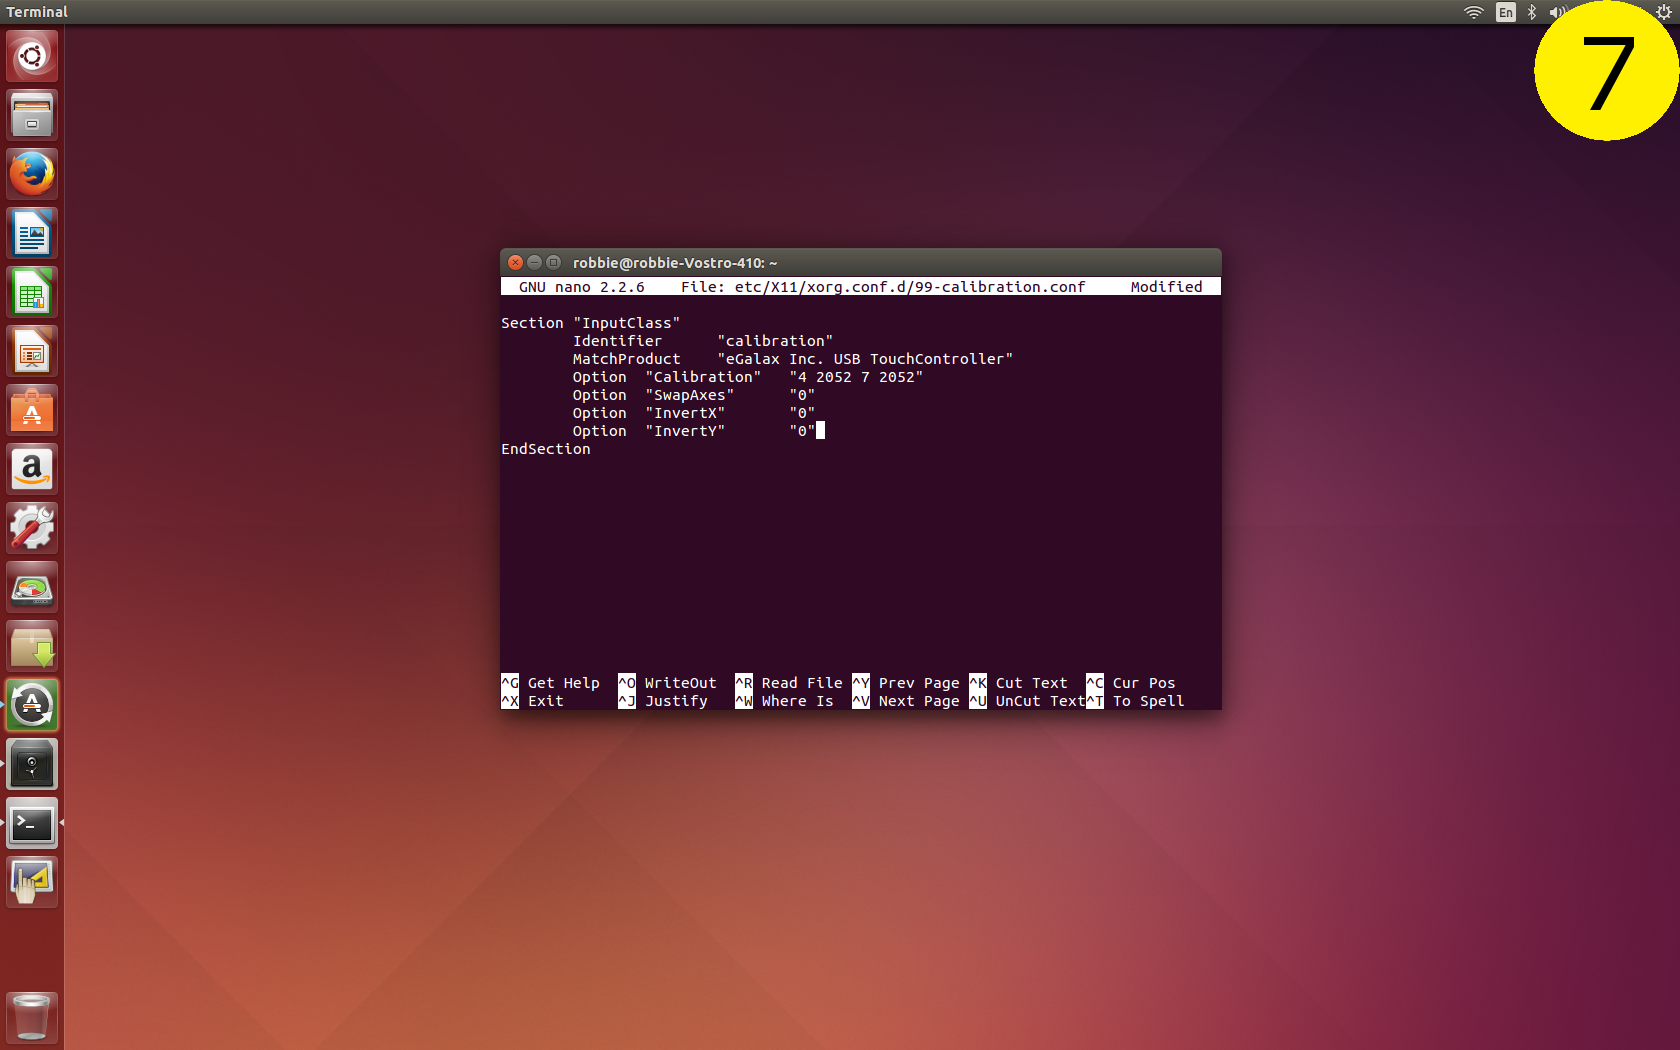This screenshot has height=1050, width=1680.
Task: Click the "InvertX" option name
Action: pos(685,413)
